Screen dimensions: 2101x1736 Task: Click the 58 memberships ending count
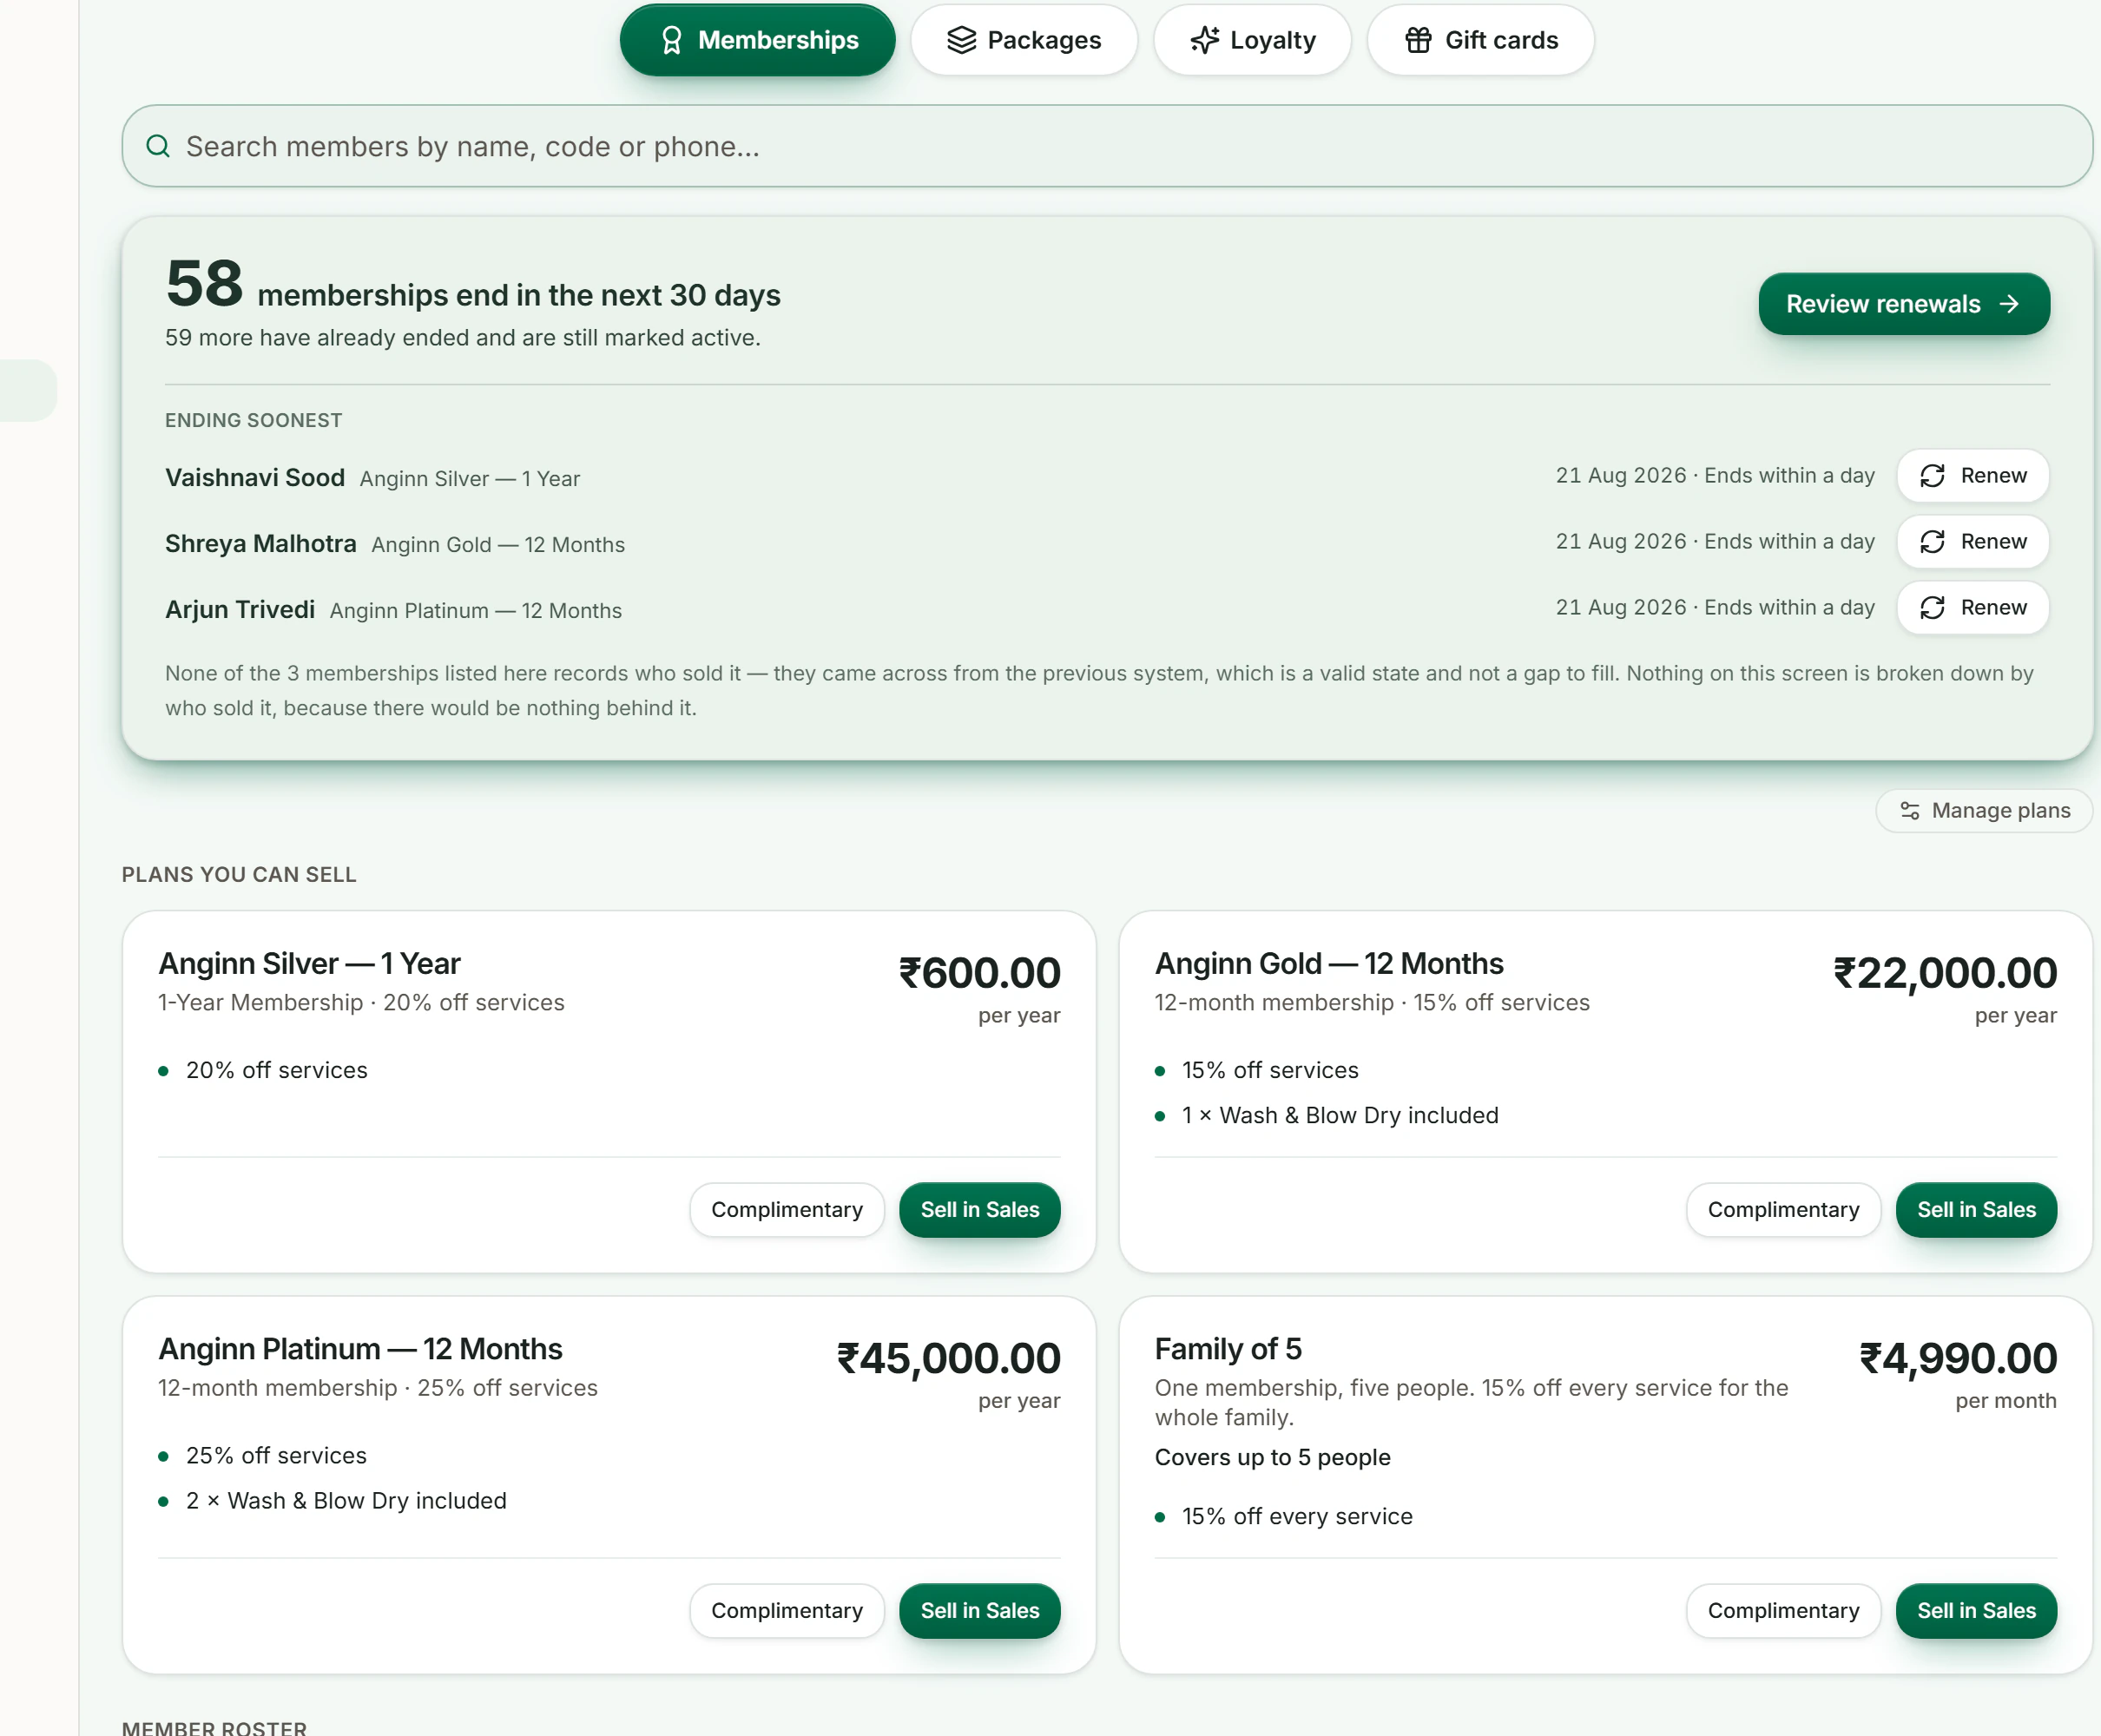point(204,284)
